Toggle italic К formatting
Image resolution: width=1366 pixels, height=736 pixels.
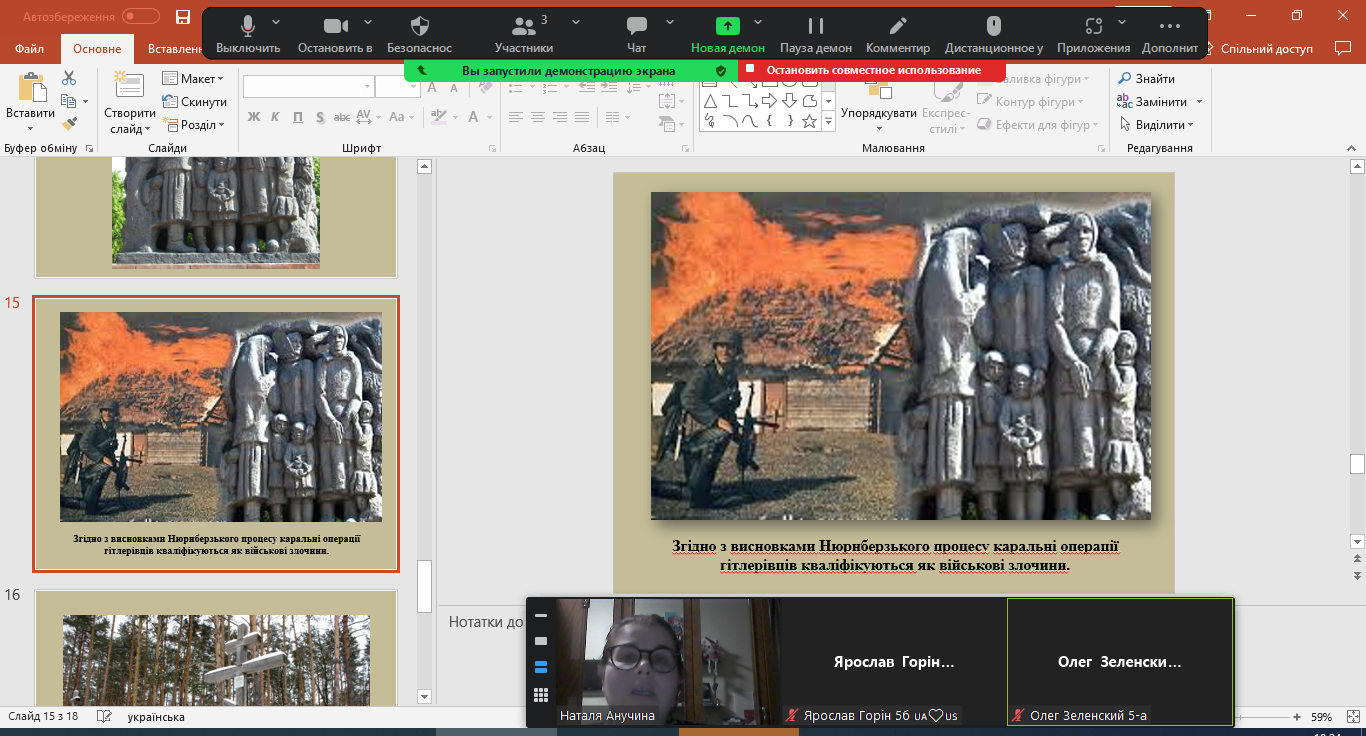[275, 117]
